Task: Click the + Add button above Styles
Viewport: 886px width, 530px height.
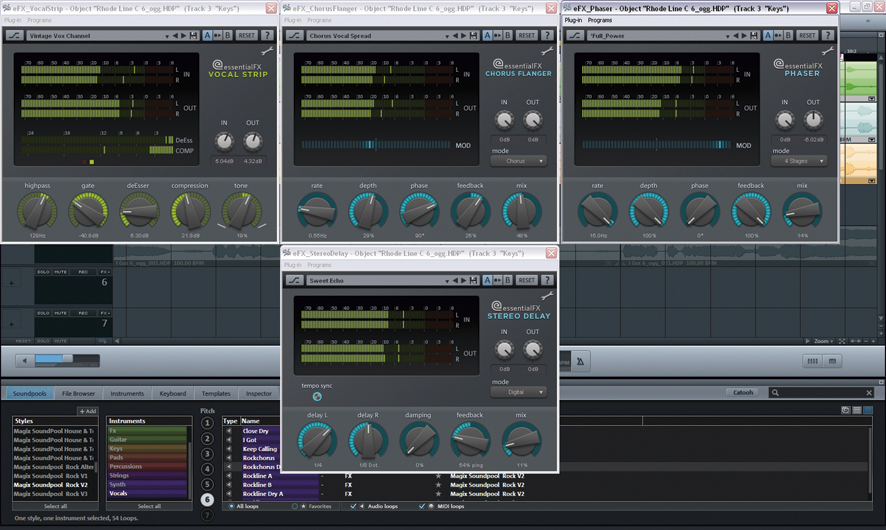Action: 88,411
